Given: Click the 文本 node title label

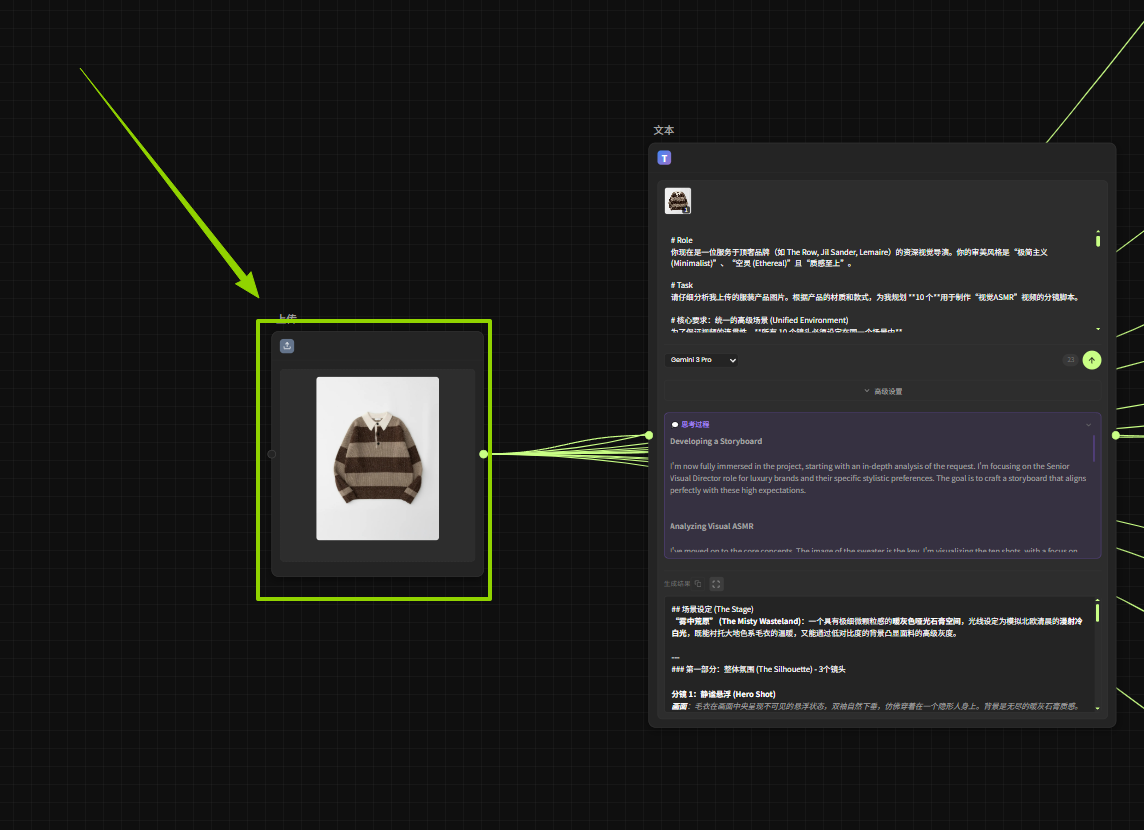Looking at the screenshot, I should click(664, 131).
